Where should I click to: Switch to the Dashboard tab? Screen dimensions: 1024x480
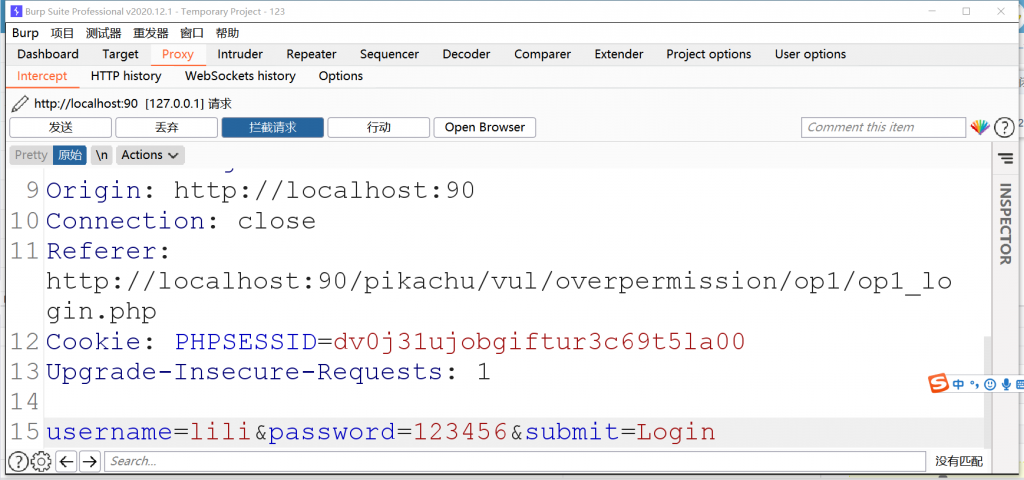[x=48, y=54]
